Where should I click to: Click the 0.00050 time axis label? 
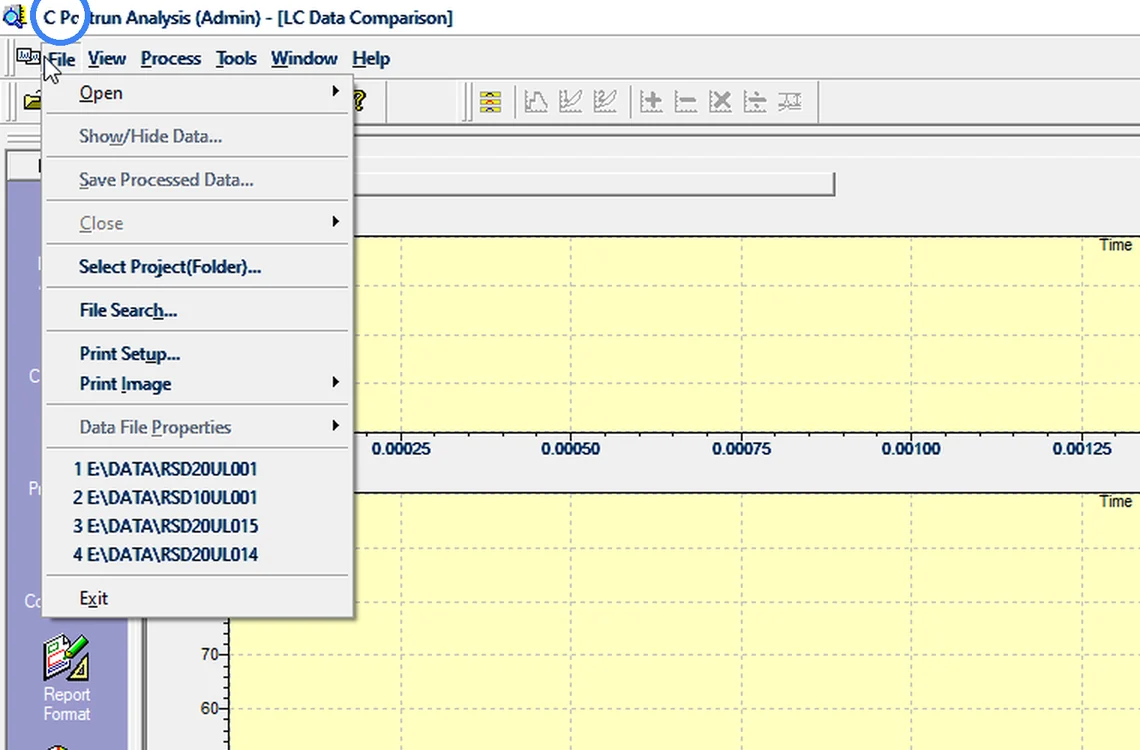[x=571, y=449]
